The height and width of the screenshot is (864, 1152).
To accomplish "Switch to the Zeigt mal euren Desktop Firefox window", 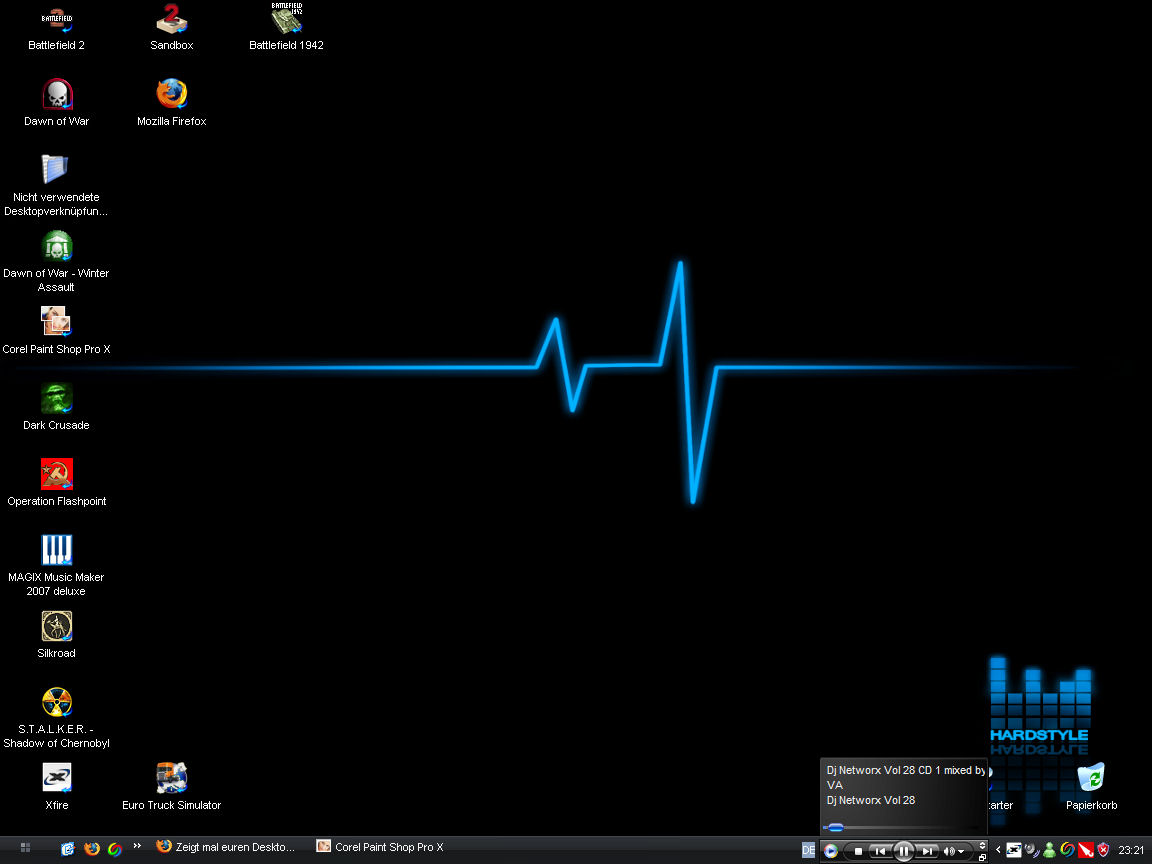I will click(x=225, y=847).
